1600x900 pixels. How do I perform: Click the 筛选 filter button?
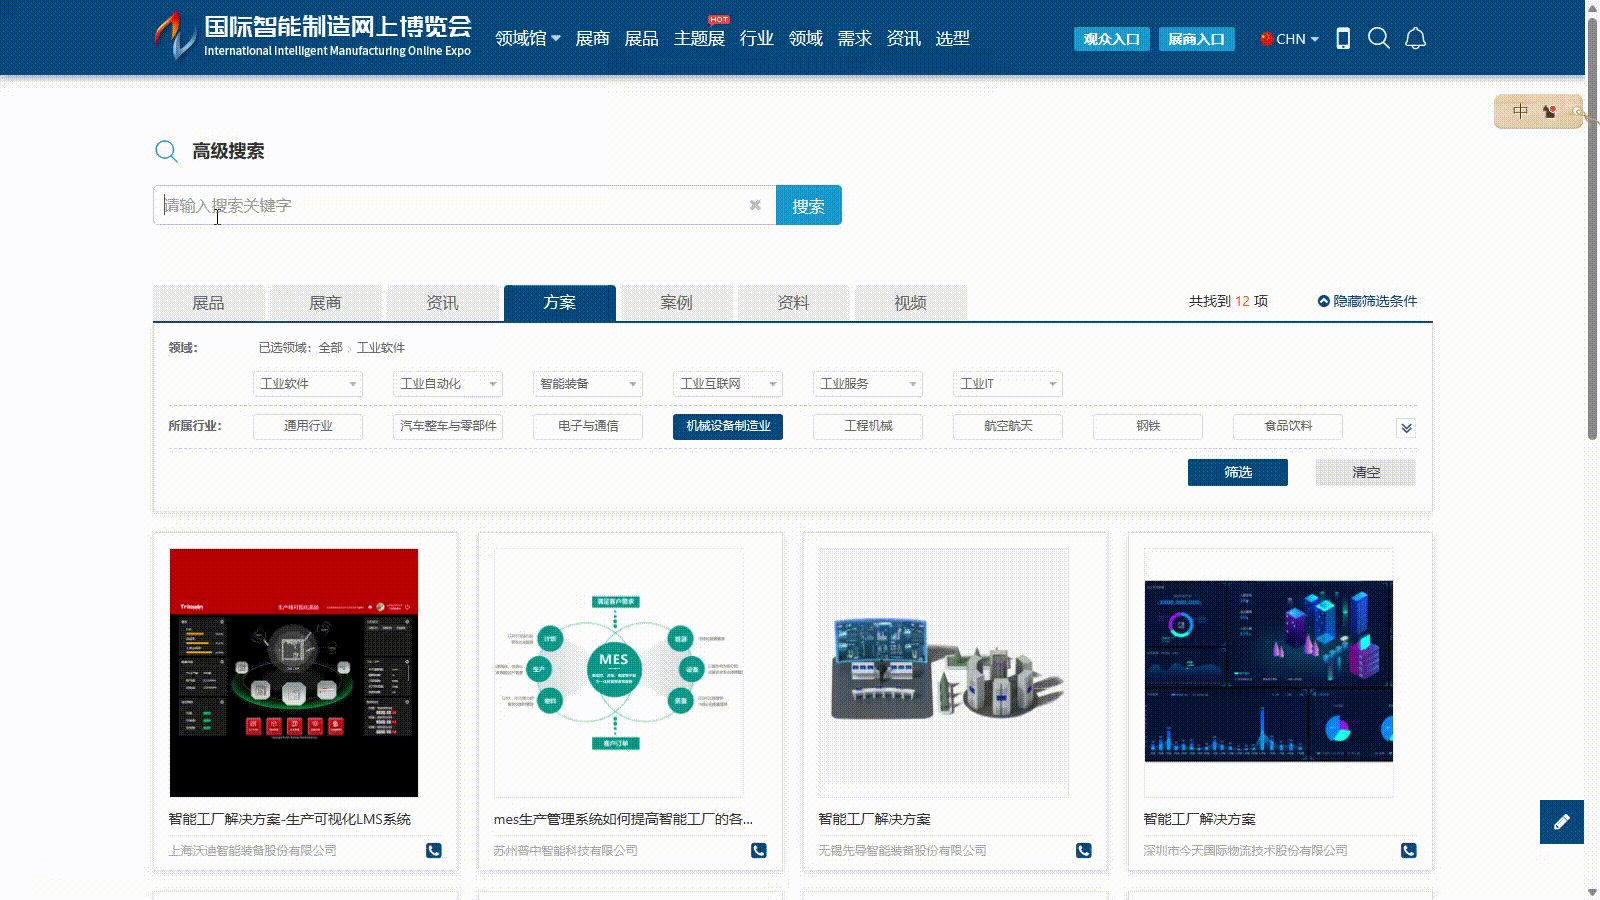(x=1237, y=472)
